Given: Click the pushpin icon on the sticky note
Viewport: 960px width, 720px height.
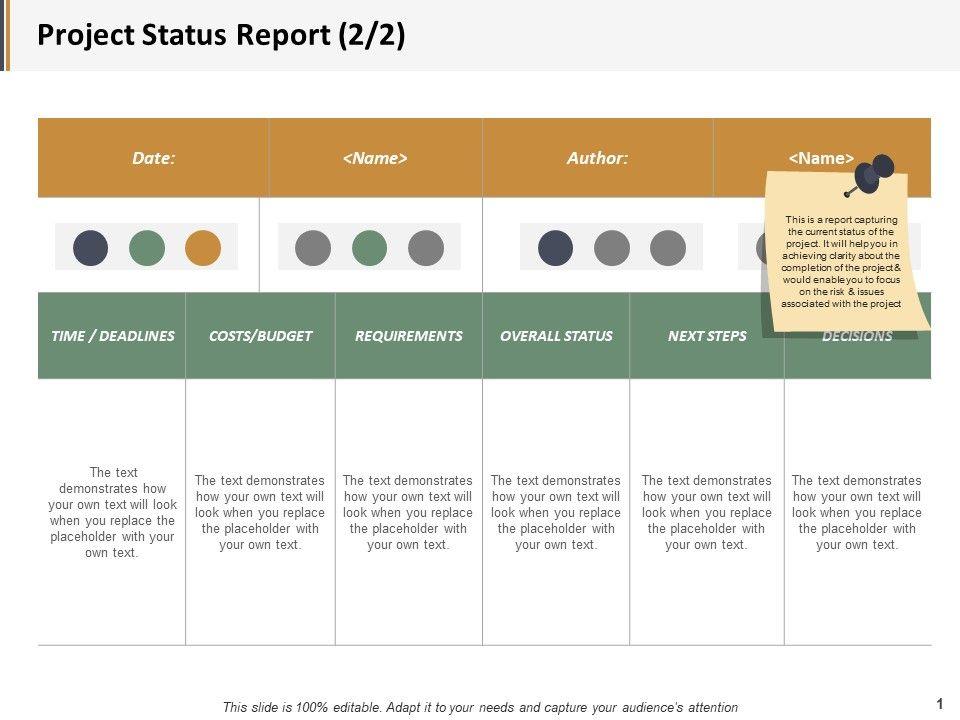Looking at the screenshot, I should tap(872, 174).
